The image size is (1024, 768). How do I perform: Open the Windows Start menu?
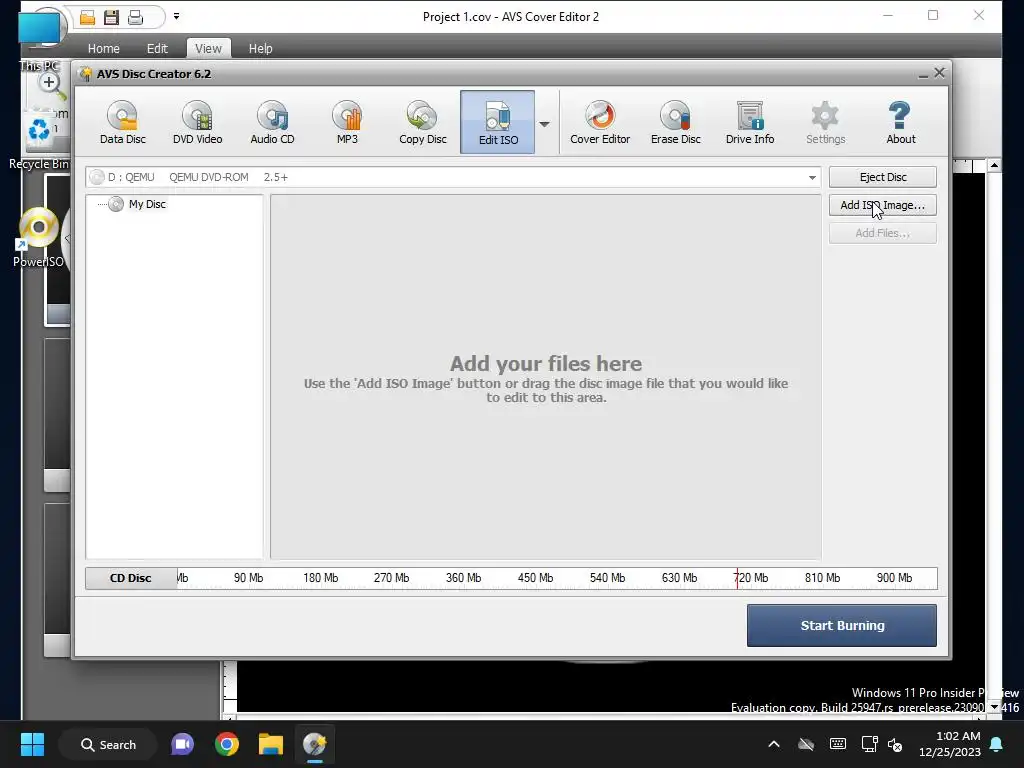point(32,744)
